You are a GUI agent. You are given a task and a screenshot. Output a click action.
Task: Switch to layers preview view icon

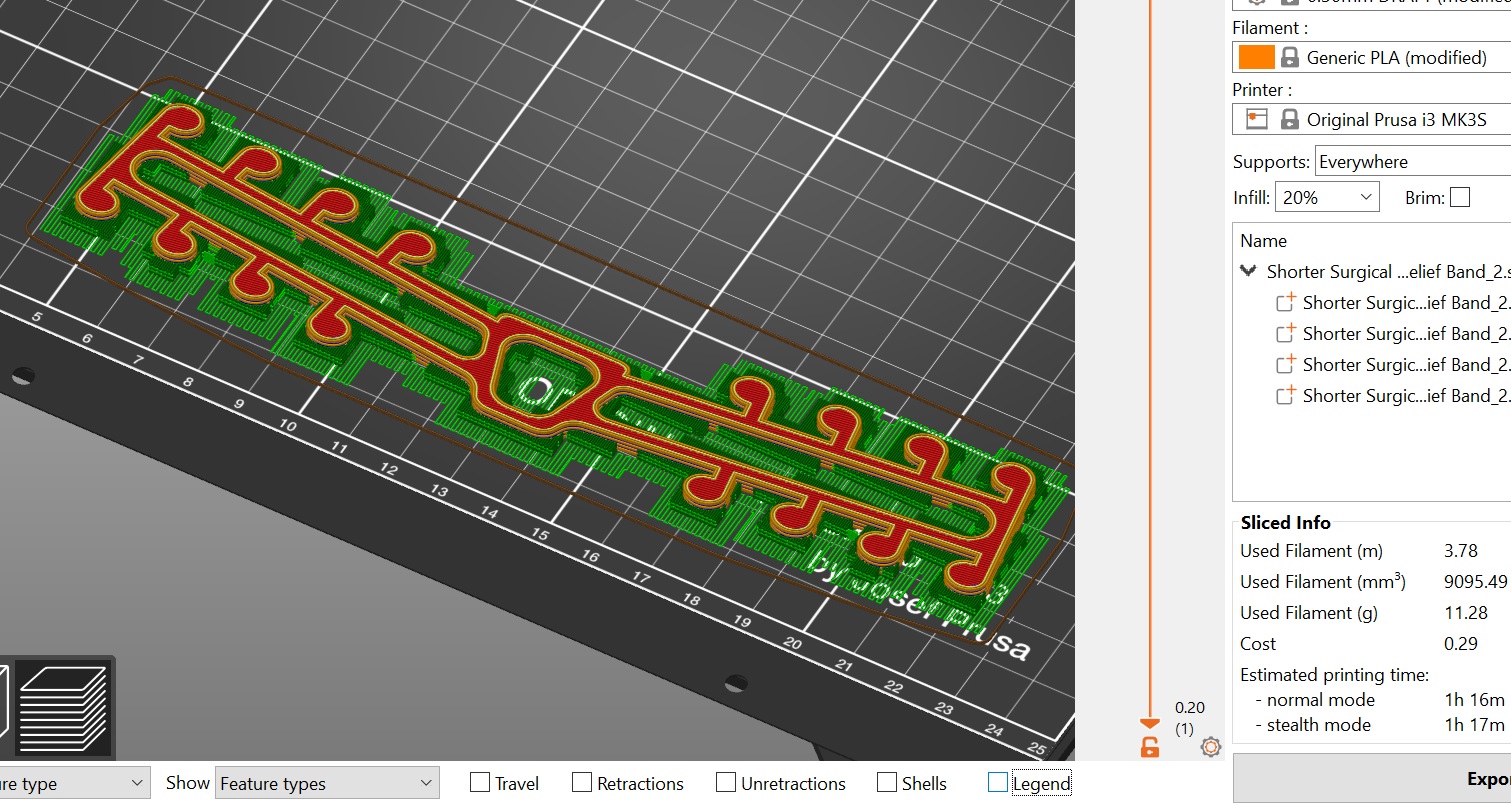62,707
